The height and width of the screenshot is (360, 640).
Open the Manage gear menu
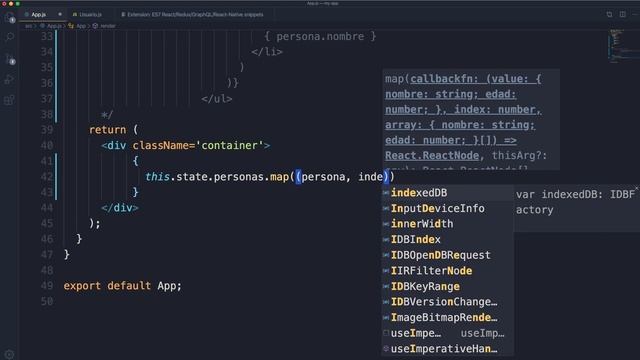pyautogui.click(x=9, y=354)
